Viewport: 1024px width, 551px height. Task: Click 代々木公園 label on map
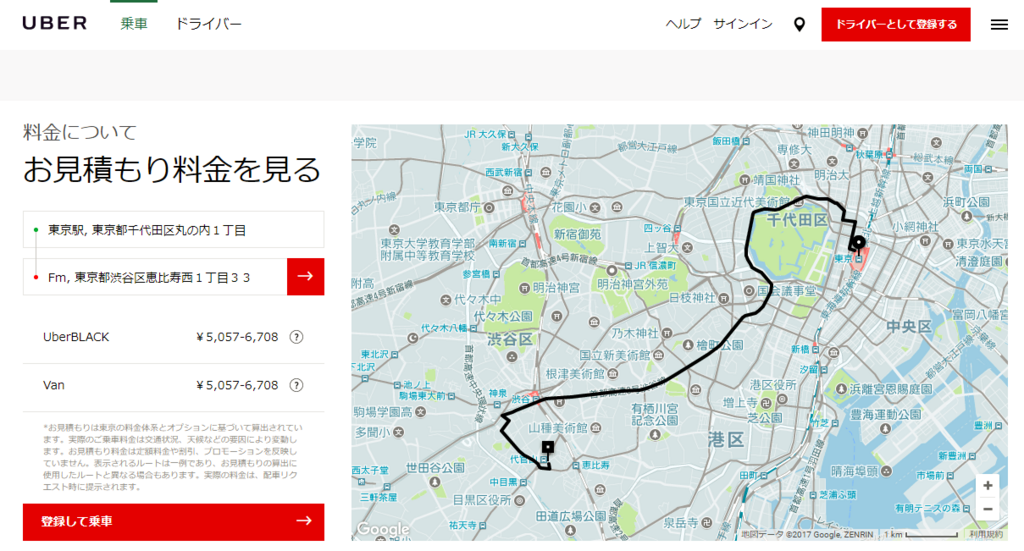[503, 317]
